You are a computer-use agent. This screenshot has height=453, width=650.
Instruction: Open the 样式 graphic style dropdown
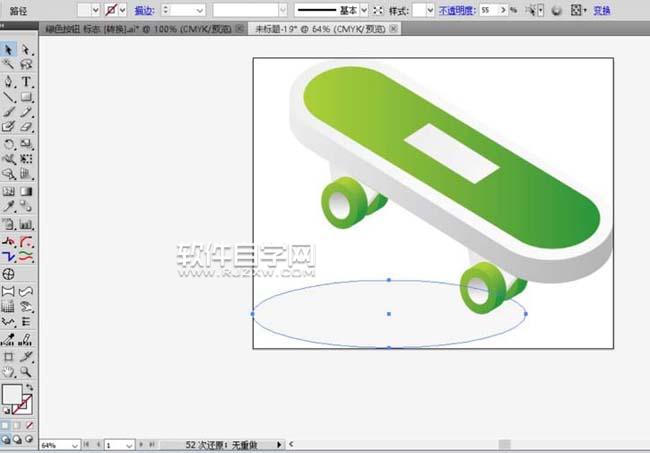[x=430, y=10]
